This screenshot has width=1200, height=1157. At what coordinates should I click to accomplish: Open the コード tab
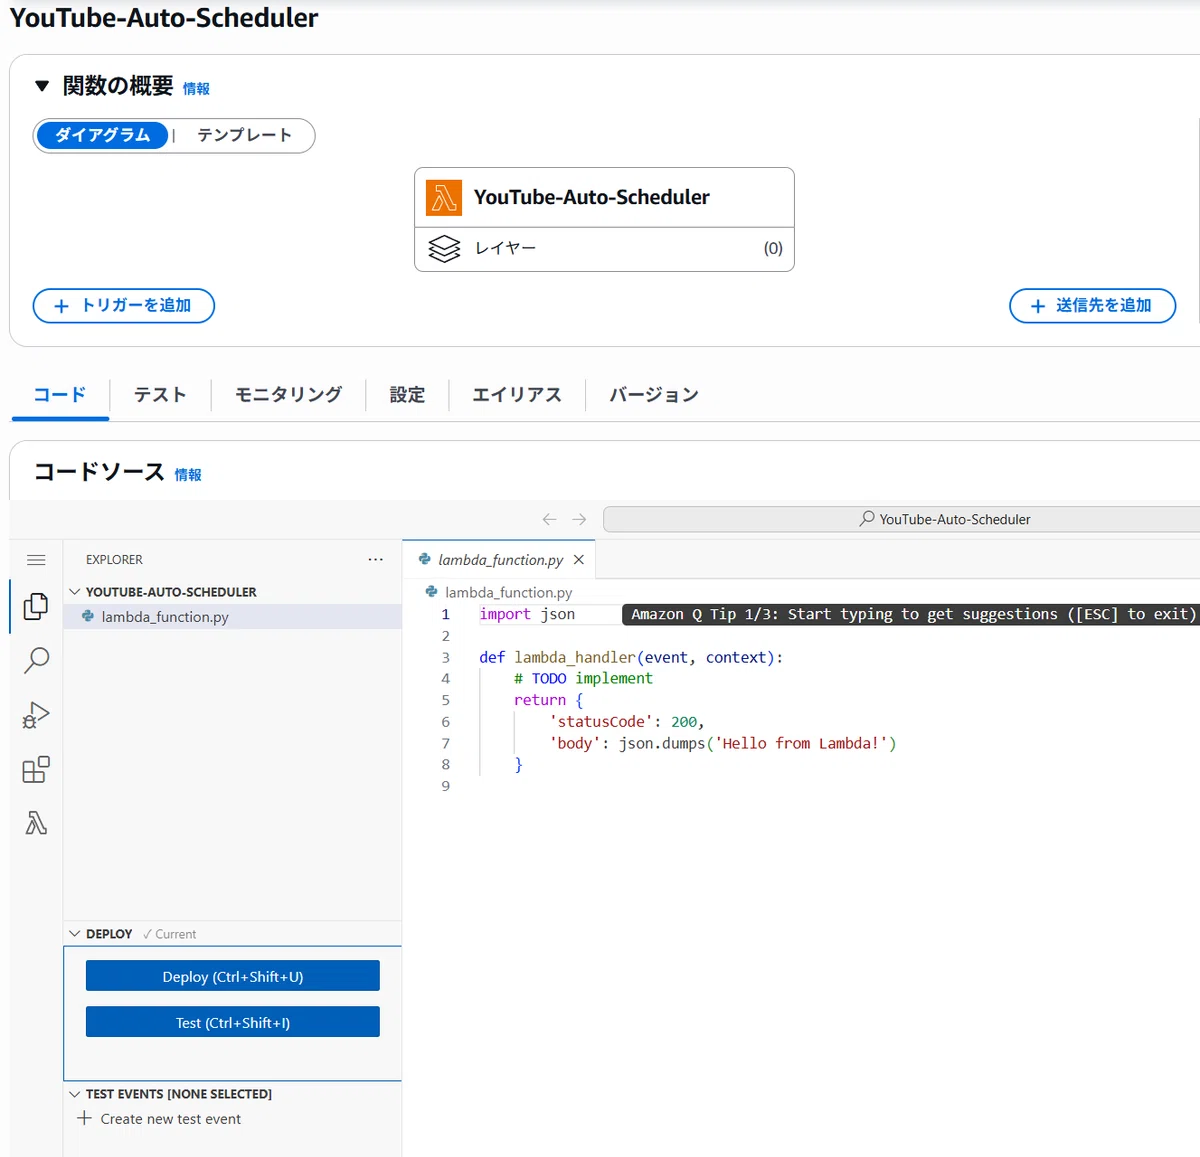tap(60, 395)
